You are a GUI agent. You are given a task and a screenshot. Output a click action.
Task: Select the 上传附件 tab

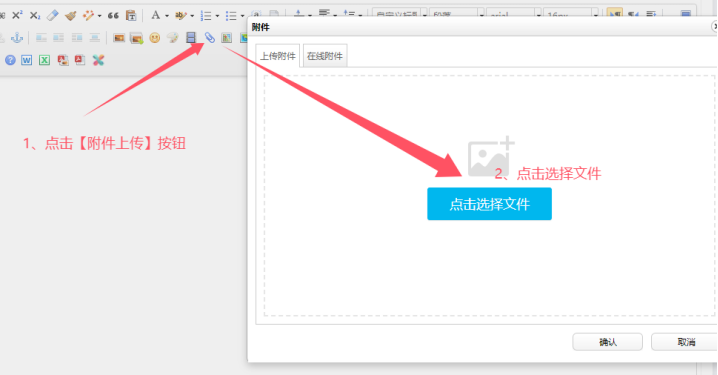(277, 56)
